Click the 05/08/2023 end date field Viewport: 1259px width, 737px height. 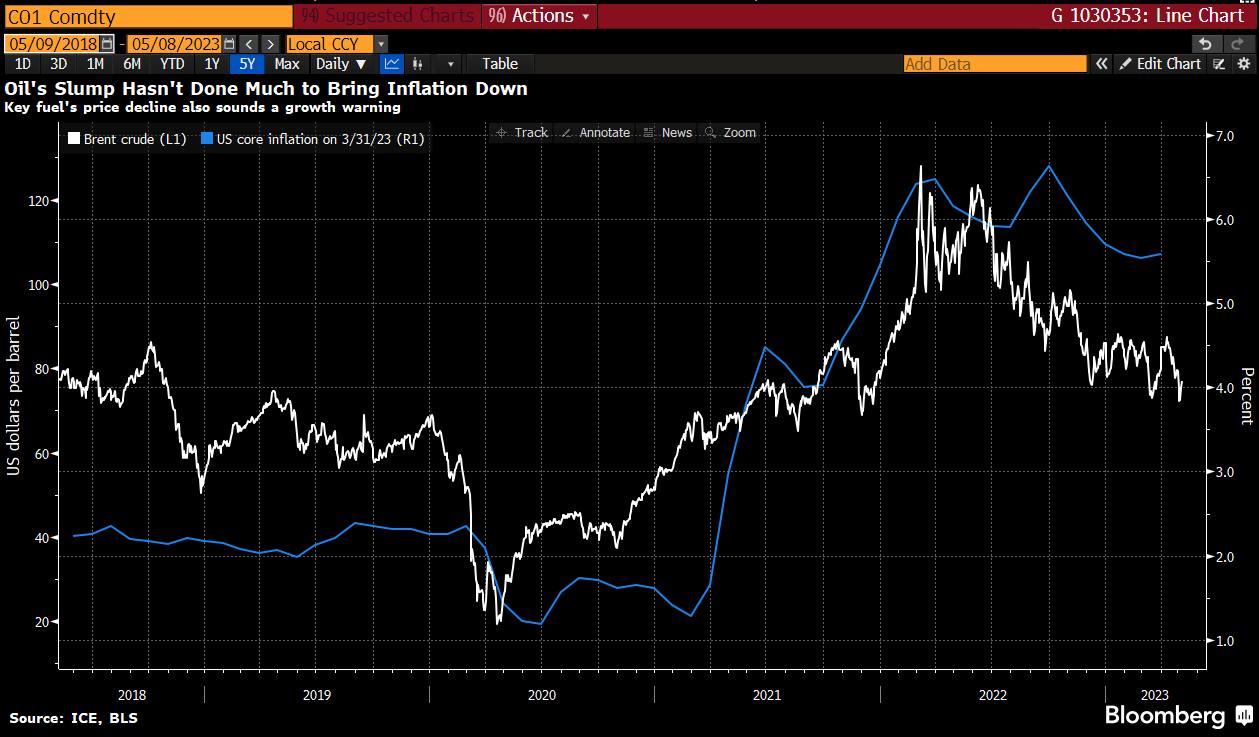[x=175, y=44]
